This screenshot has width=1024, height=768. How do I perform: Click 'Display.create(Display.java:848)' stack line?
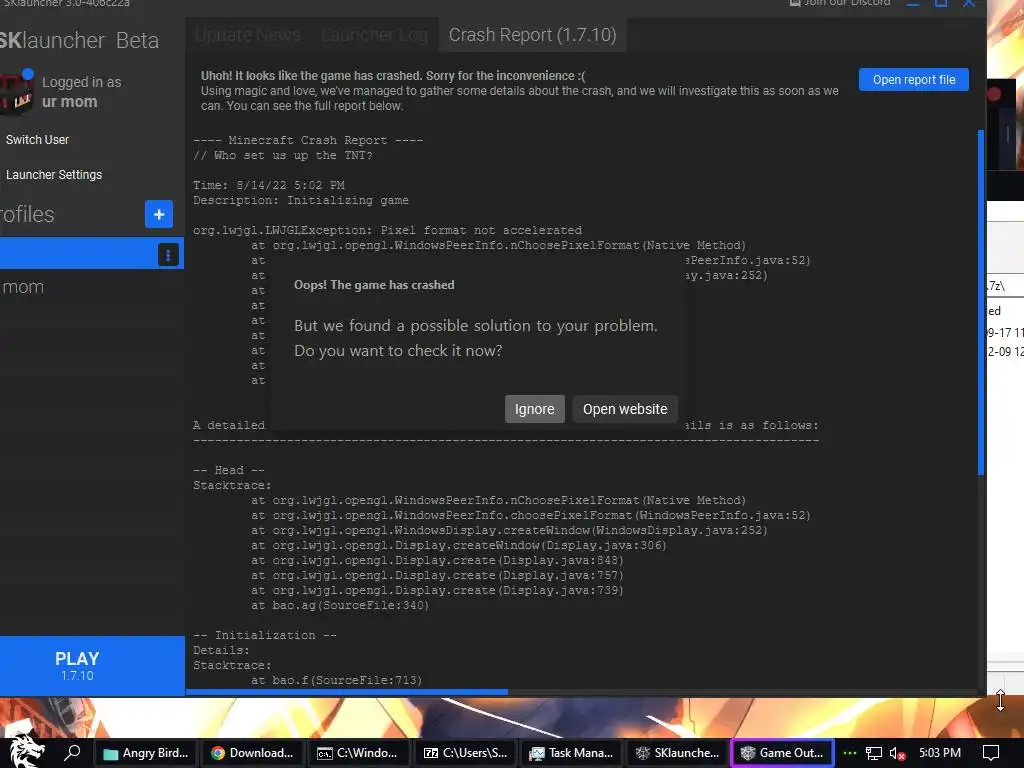tap(437, 560)
